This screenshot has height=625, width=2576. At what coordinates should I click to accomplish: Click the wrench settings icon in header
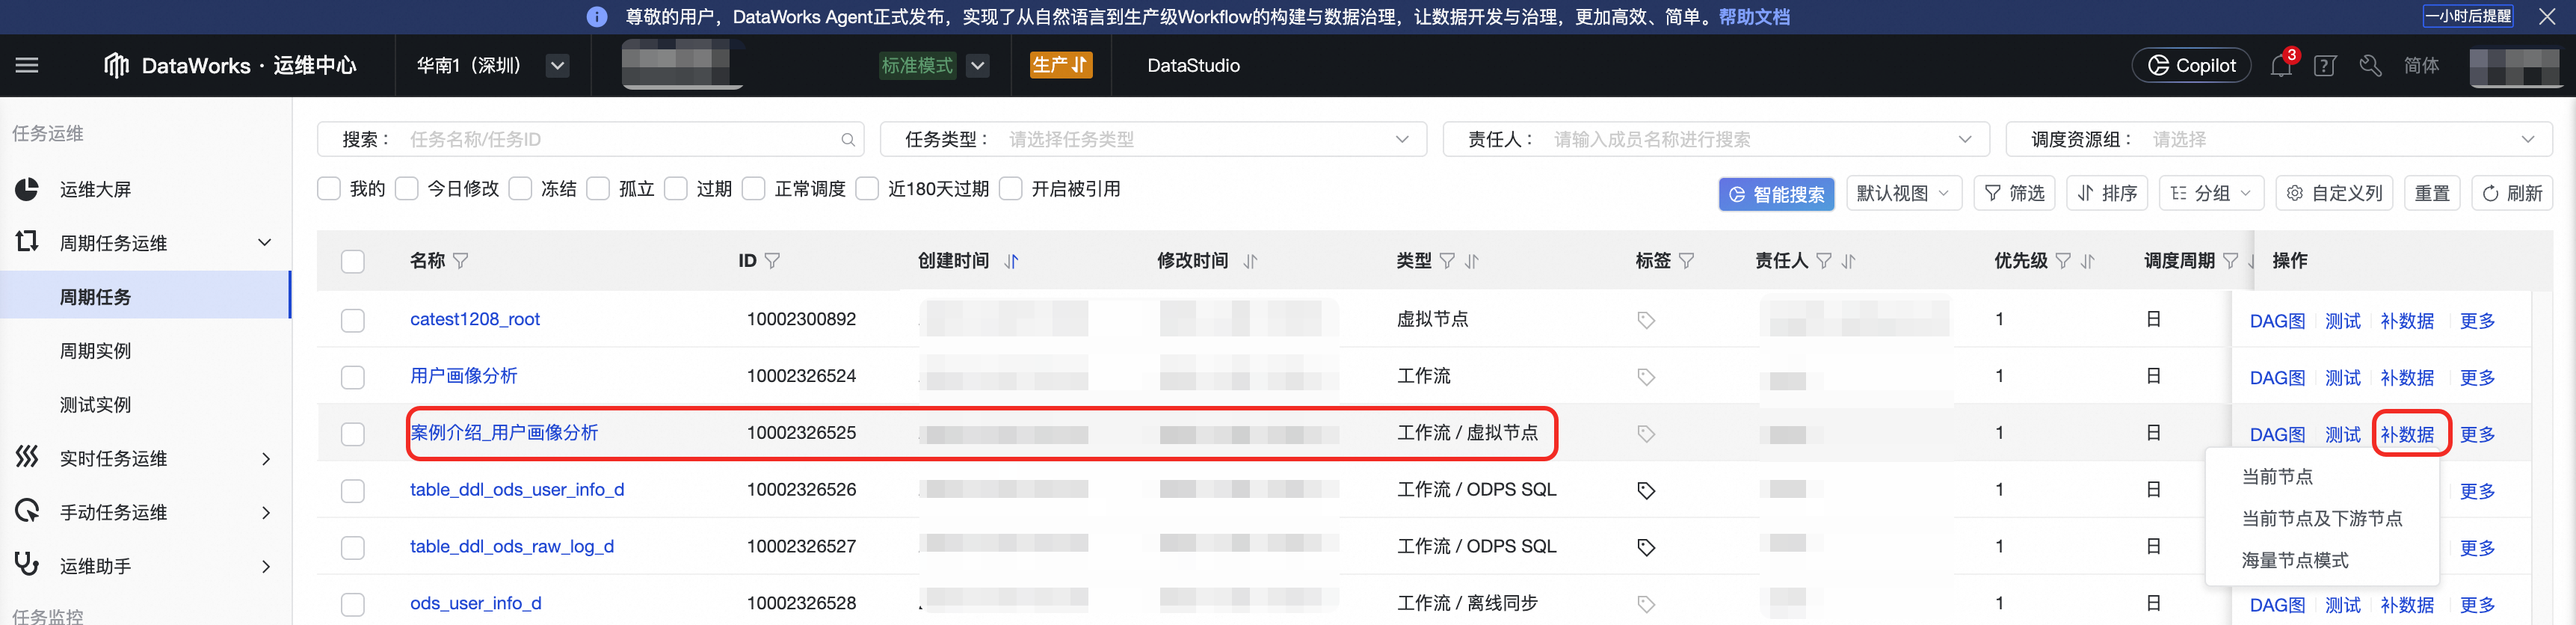point(2370,66)
